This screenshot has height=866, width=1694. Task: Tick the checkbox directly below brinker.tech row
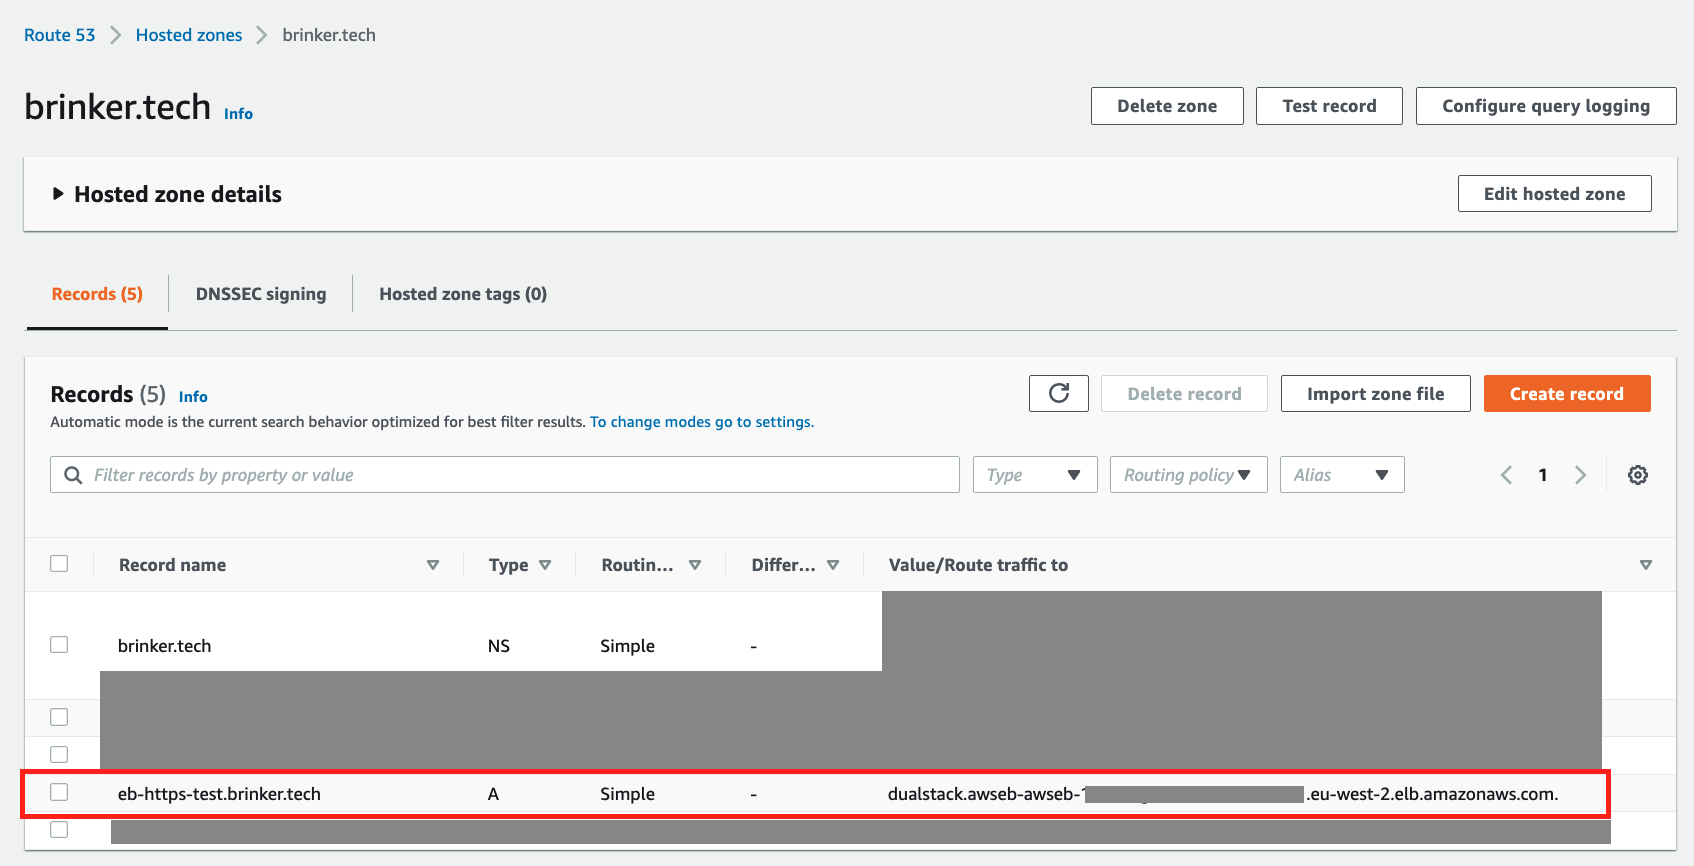[59, 717]
